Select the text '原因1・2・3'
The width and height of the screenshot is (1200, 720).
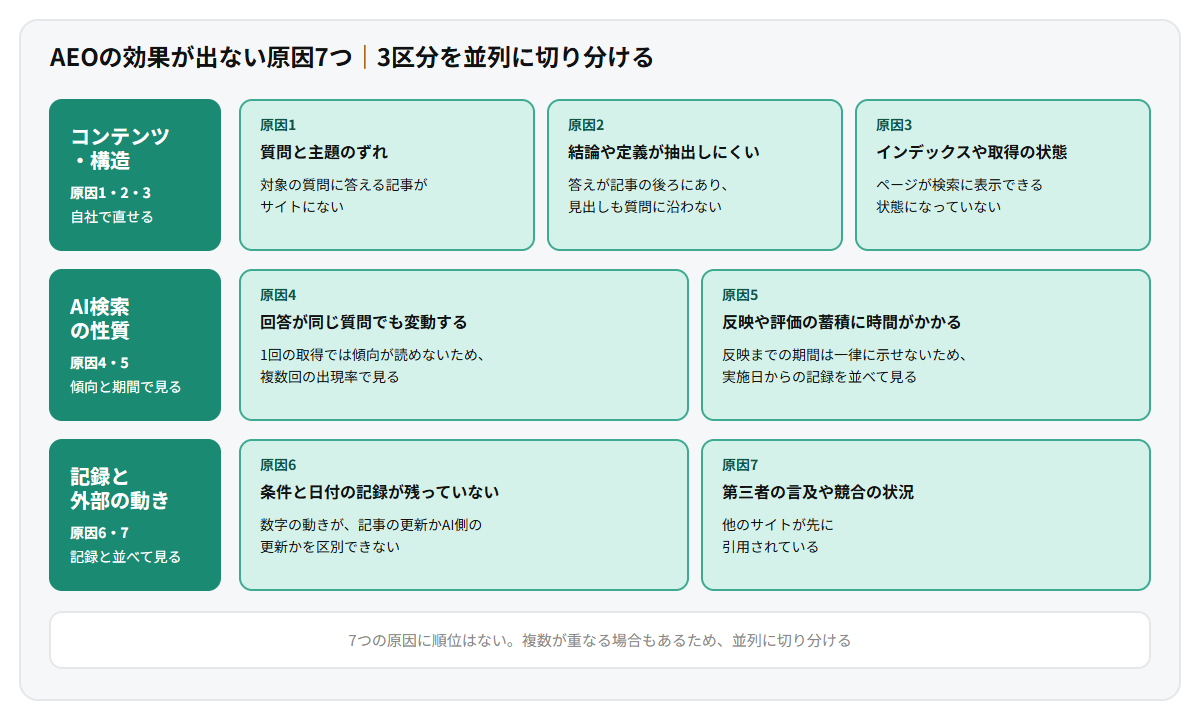click(x=110, y=193)
